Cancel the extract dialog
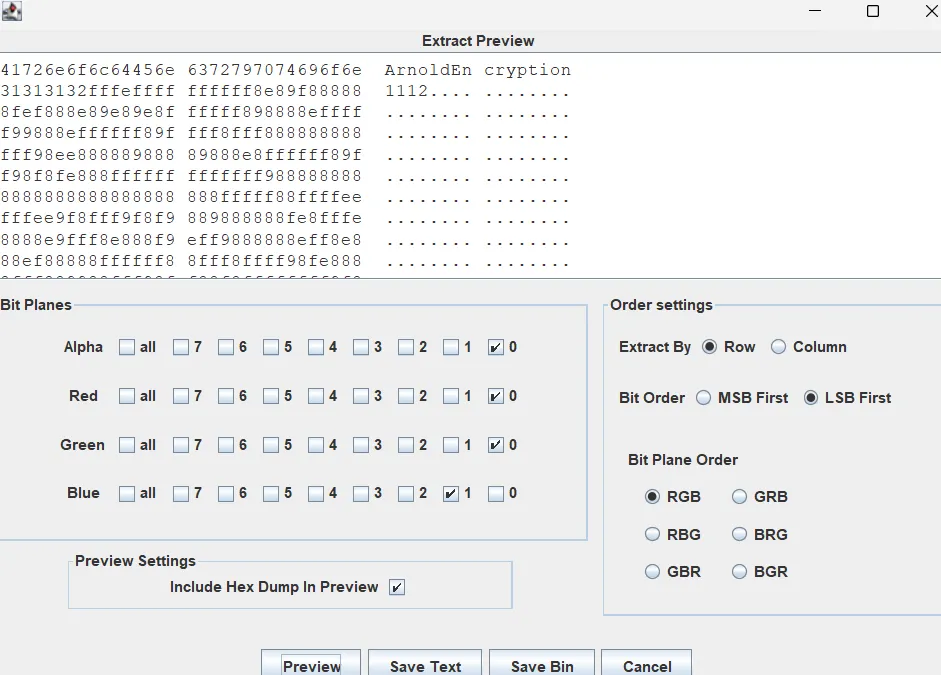Screen dimensions: 941x675 [646, 663]
